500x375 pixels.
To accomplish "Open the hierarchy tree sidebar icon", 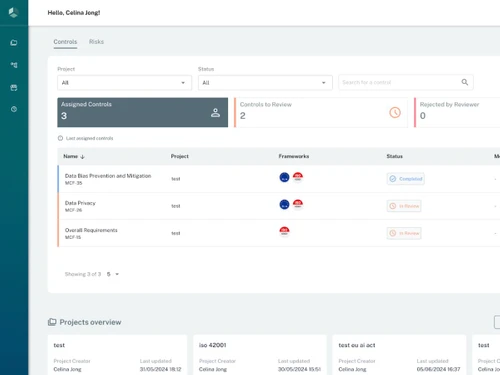I will pos(14,65).
